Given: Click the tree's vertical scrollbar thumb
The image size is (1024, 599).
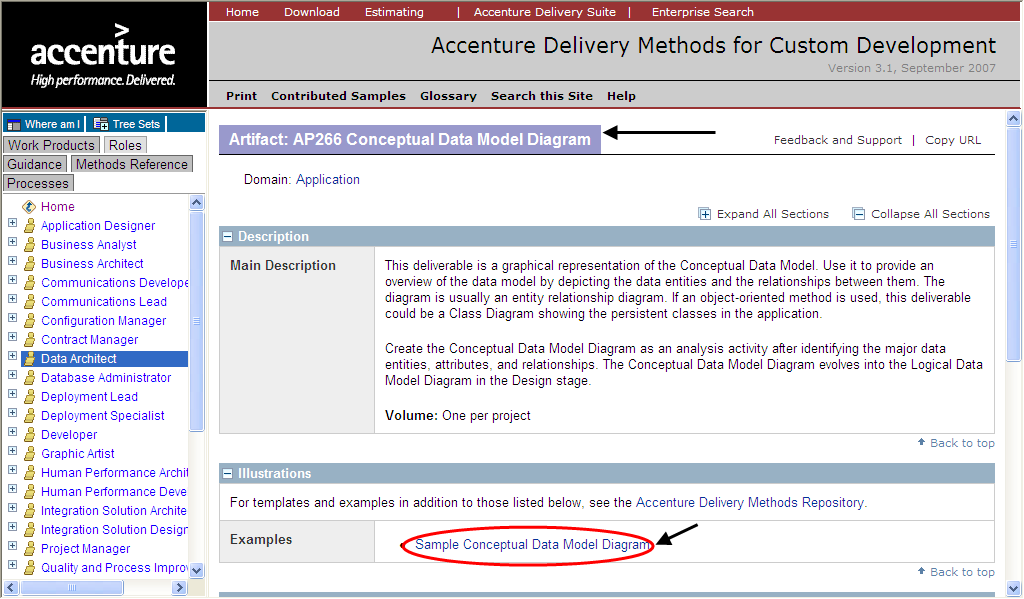Looking at the screenshot, I should (197, 321).
